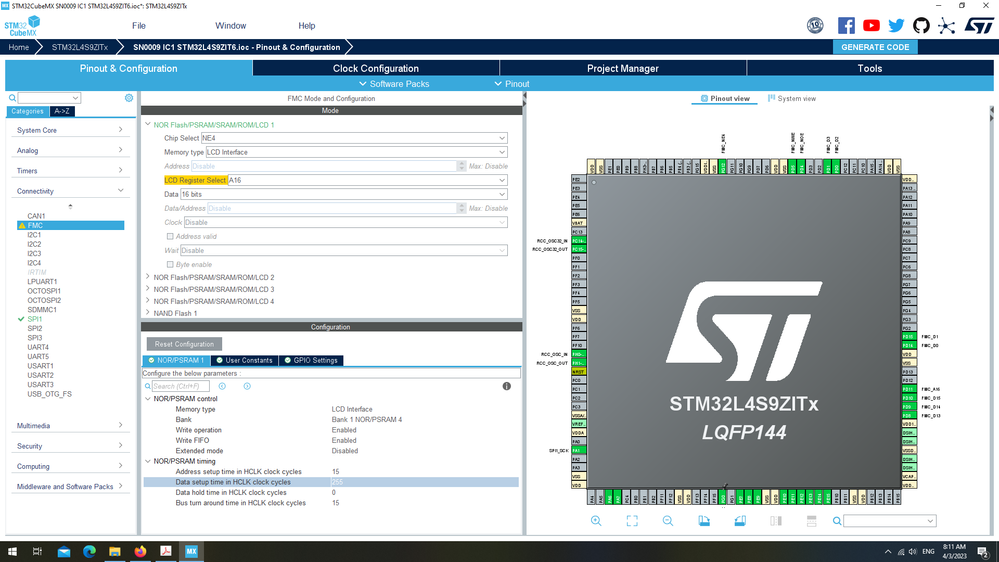The image size is (999, 562).
Task: Switch to System view
Action: [x=792, y=99]
